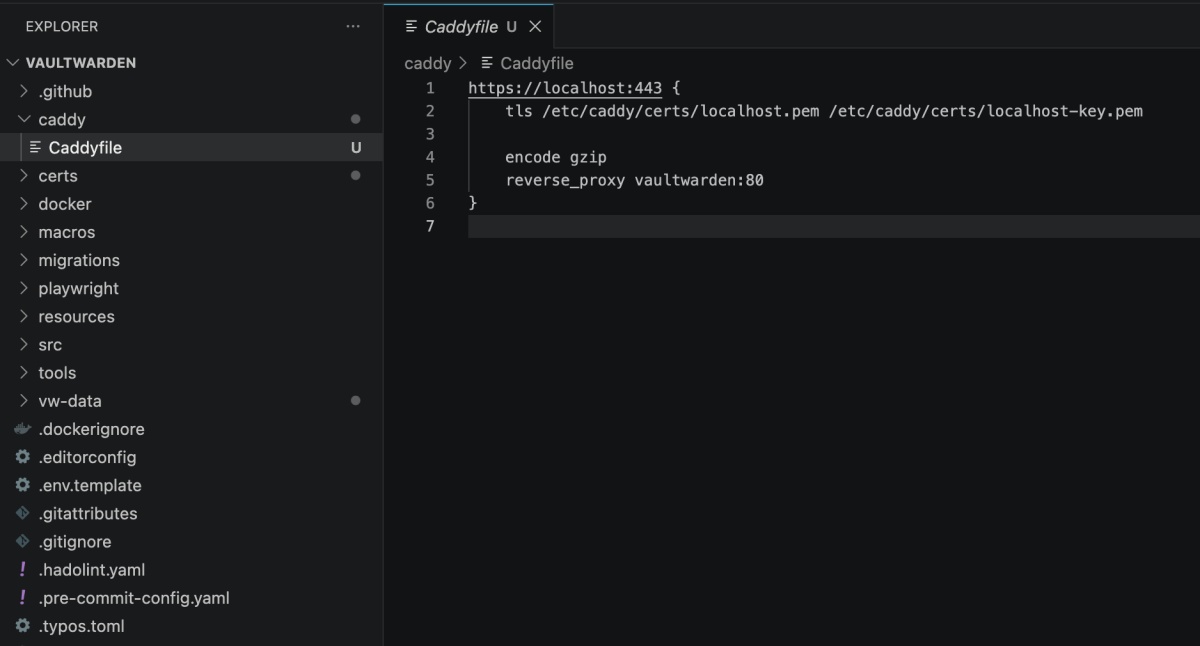
Task: Follow the https://localhost:443 link
Action: pos(563,88)
